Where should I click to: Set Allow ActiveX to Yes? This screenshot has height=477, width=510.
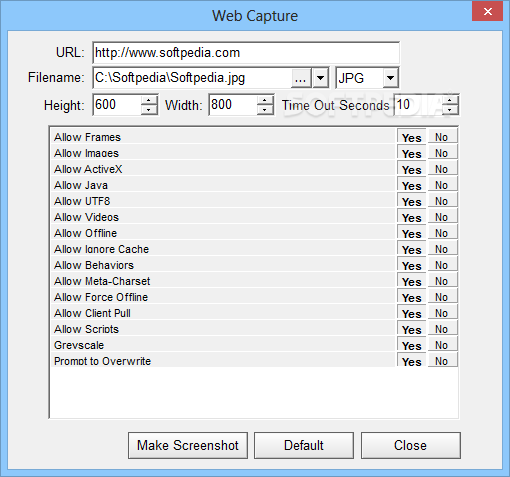tap(411, 169)
